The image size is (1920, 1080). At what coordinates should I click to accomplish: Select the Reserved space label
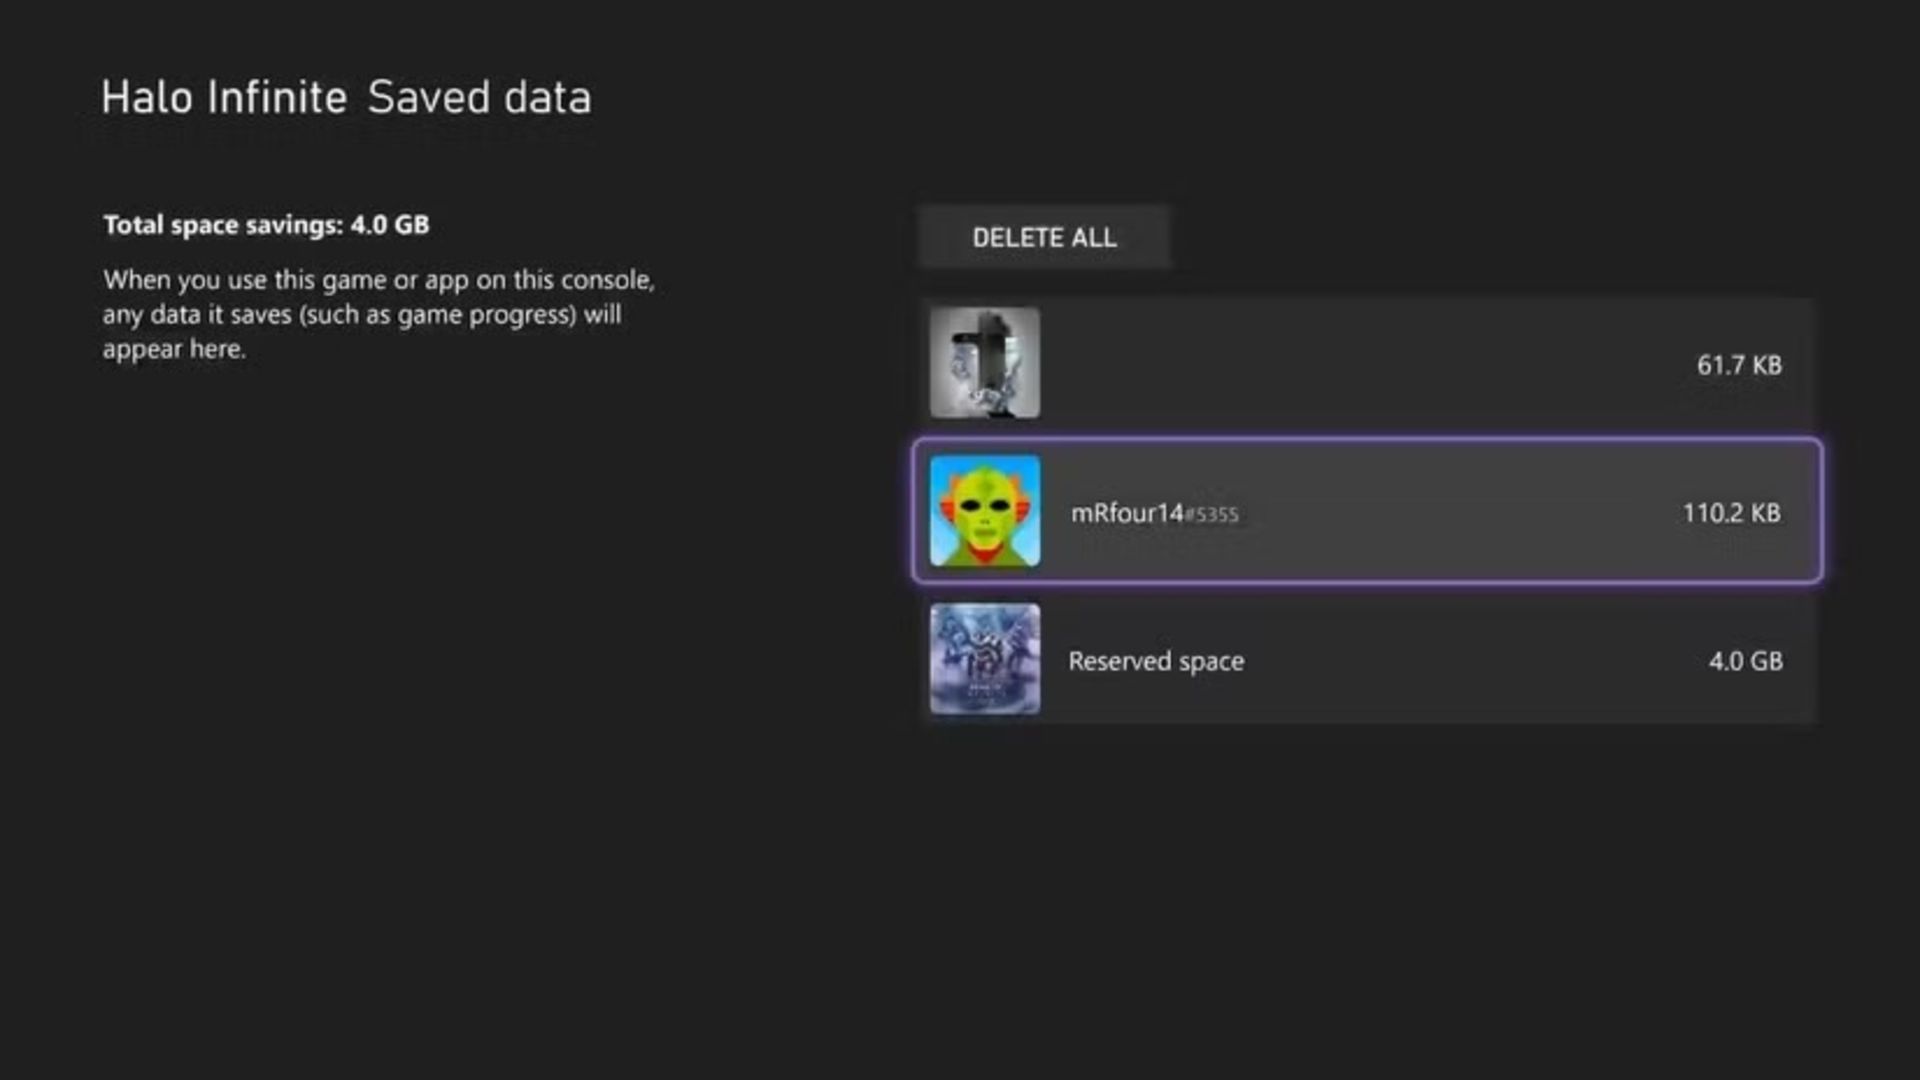click(x=1156, y=661)
